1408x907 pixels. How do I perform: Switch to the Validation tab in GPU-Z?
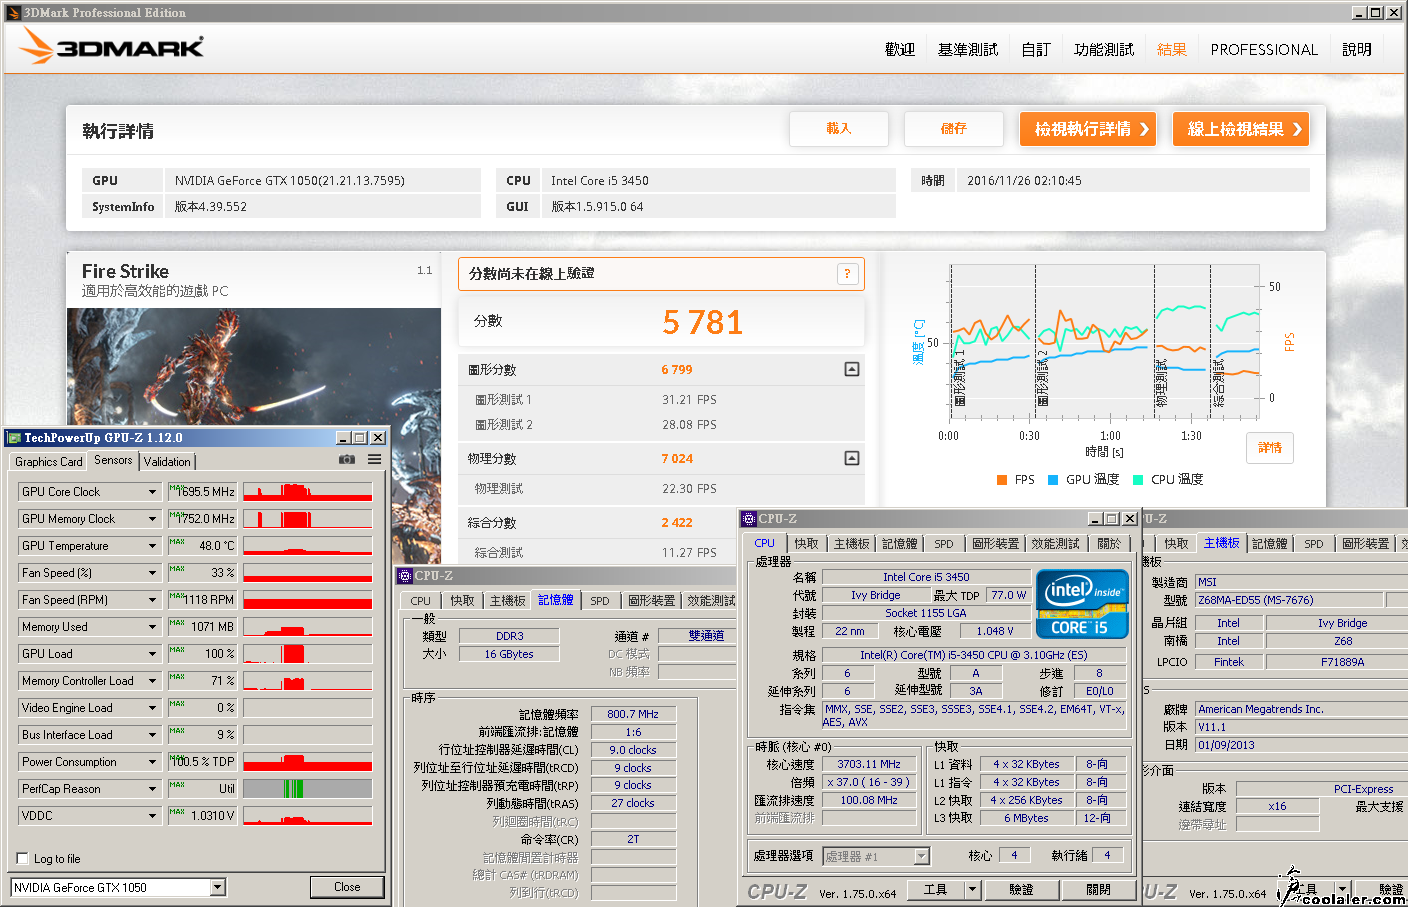pyautogui.click(x=167, y=461)
